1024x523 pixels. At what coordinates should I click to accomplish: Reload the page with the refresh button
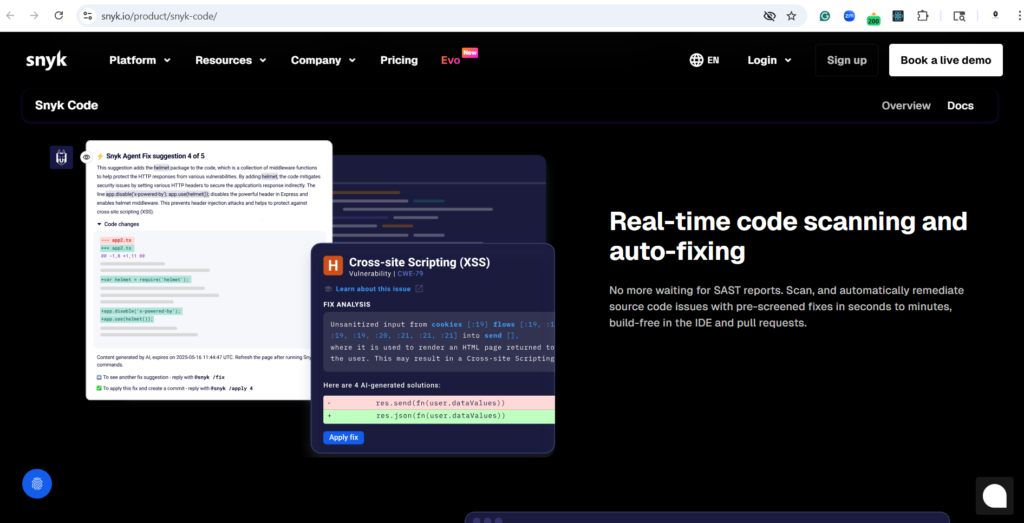(59, 16)
